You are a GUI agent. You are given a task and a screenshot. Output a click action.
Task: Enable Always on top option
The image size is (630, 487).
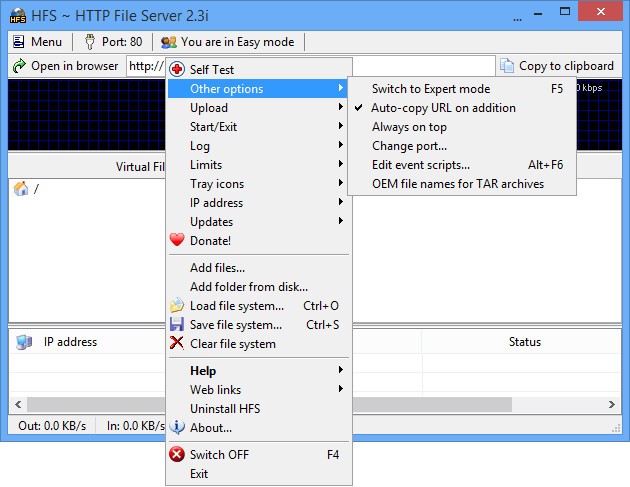point(409,127)
